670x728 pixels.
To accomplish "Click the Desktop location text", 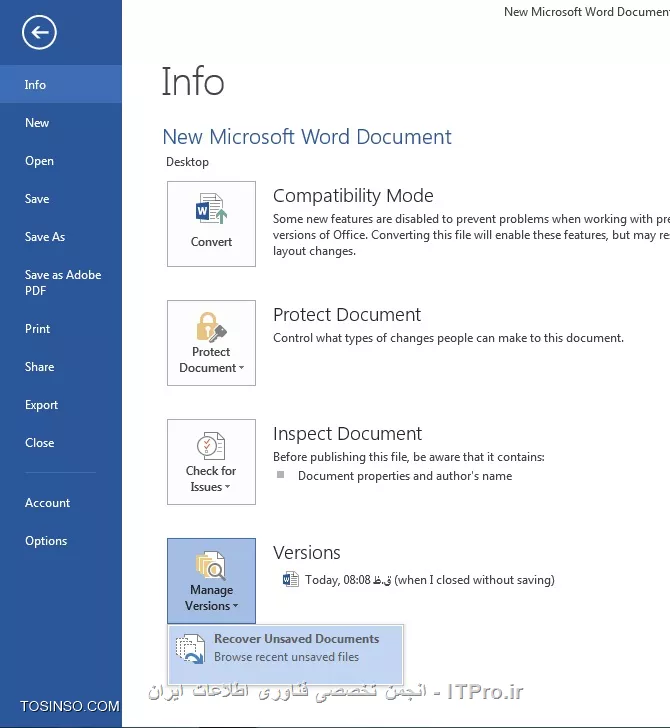I will 188,162.
